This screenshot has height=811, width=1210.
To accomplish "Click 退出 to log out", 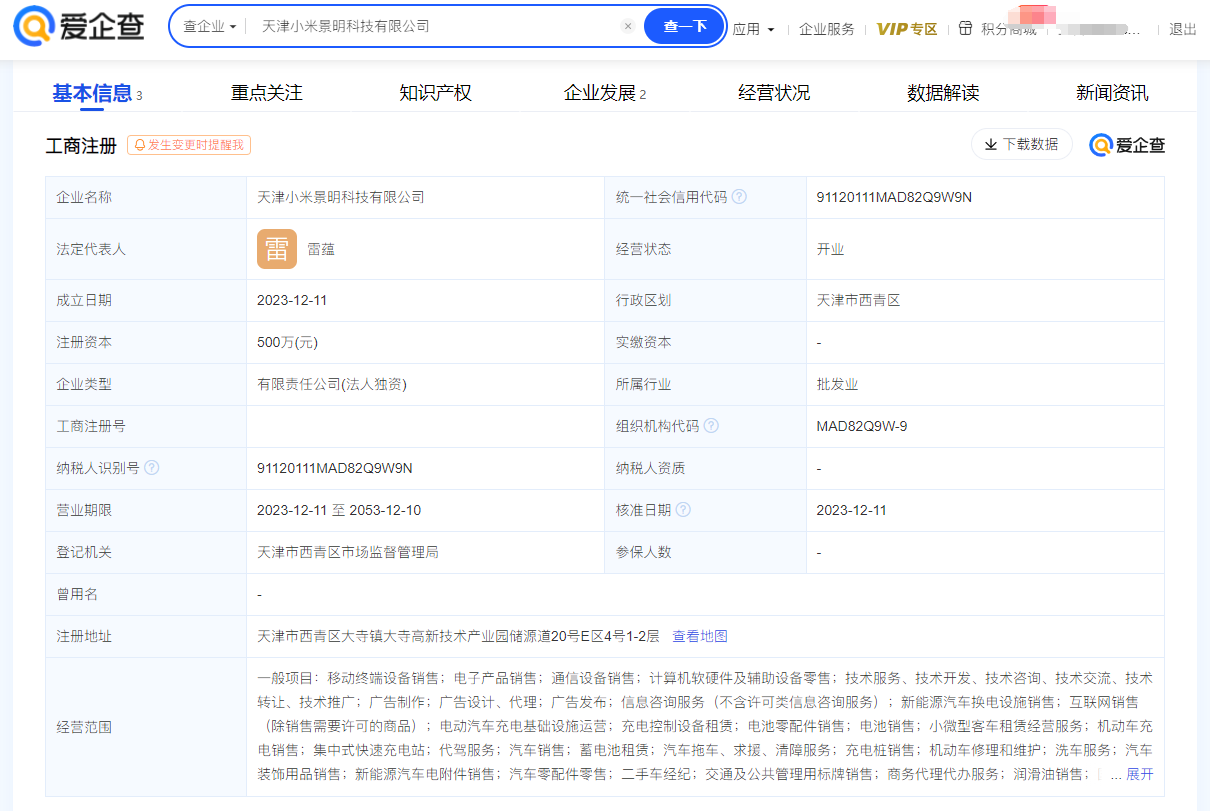I will pyautogui.click(x=1183, y=29).
